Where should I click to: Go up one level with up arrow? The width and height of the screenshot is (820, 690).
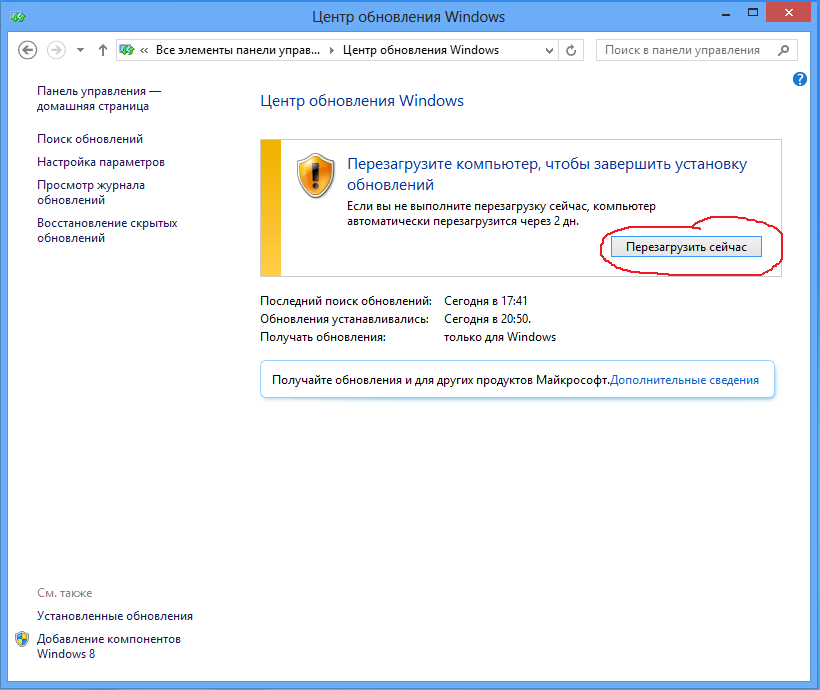(103, 50)
